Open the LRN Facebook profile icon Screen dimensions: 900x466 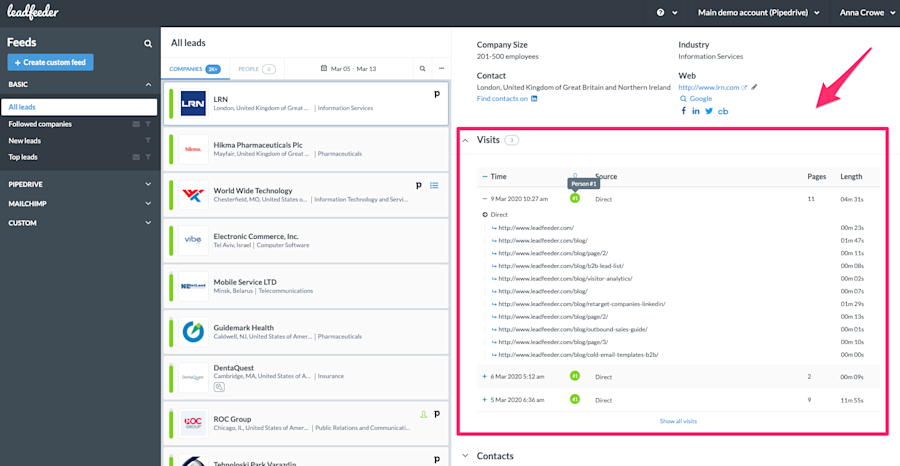[x=684, y=111]
